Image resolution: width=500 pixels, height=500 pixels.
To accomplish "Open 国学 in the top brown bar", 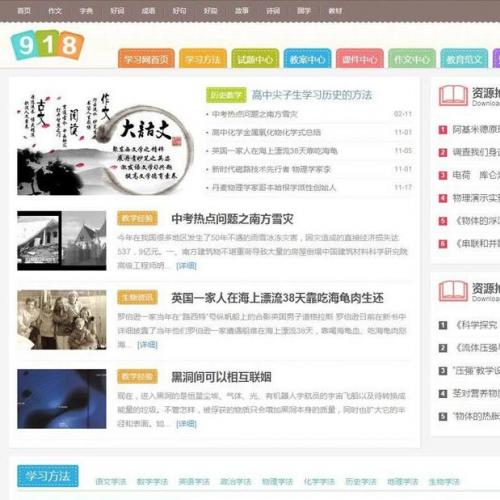I will coord(304,11).
